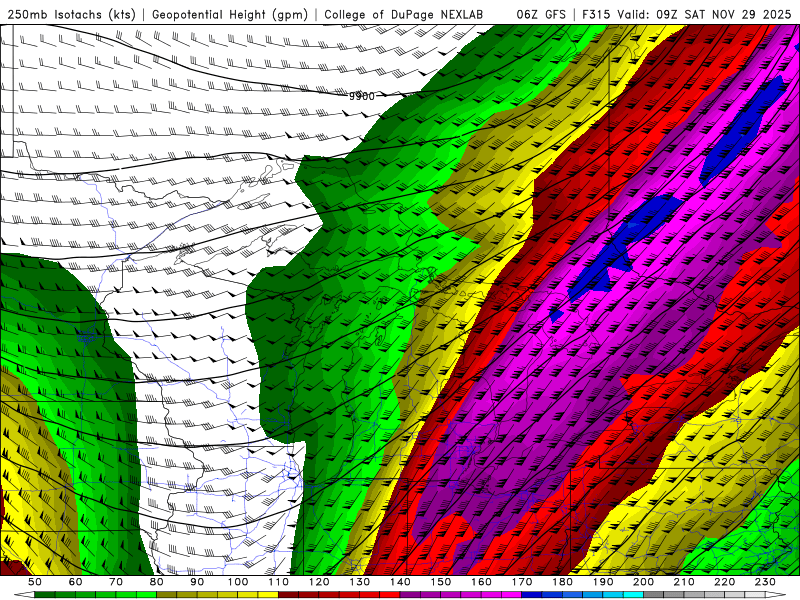This screenshot has height=600, width=800.
Task: Click the 'Geopotential Height (gpm)' header text
Action: pyautogui.click(x=230, y=15)
